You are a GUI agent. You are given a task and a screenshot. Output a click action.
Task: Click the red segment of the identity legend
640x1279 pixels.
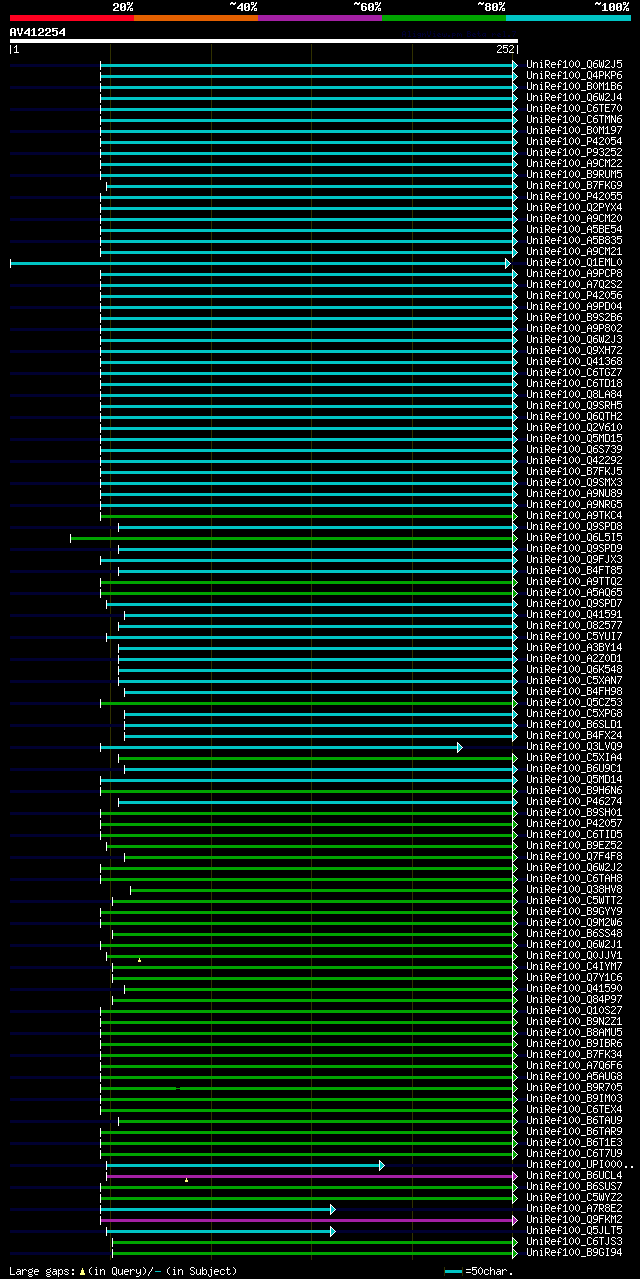click(x=72, y=18)
